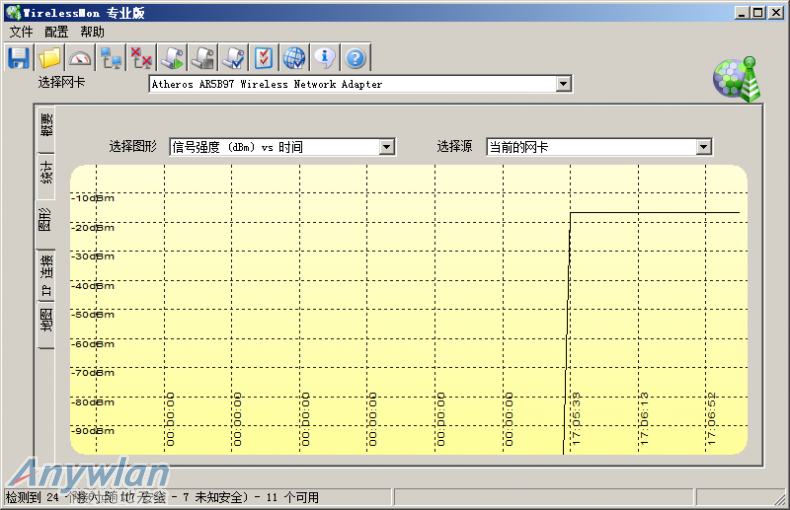Click the signal strength line on graph
Screen dimensions: 790x510
[x=654, y=213]
